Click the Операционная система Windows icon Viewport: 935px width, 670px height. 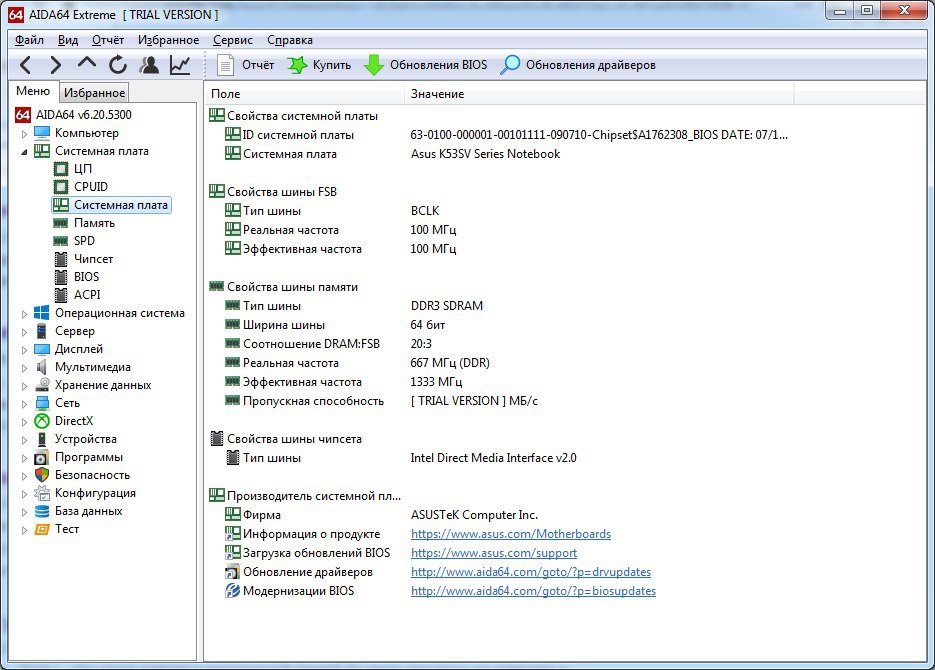[42, 313]
